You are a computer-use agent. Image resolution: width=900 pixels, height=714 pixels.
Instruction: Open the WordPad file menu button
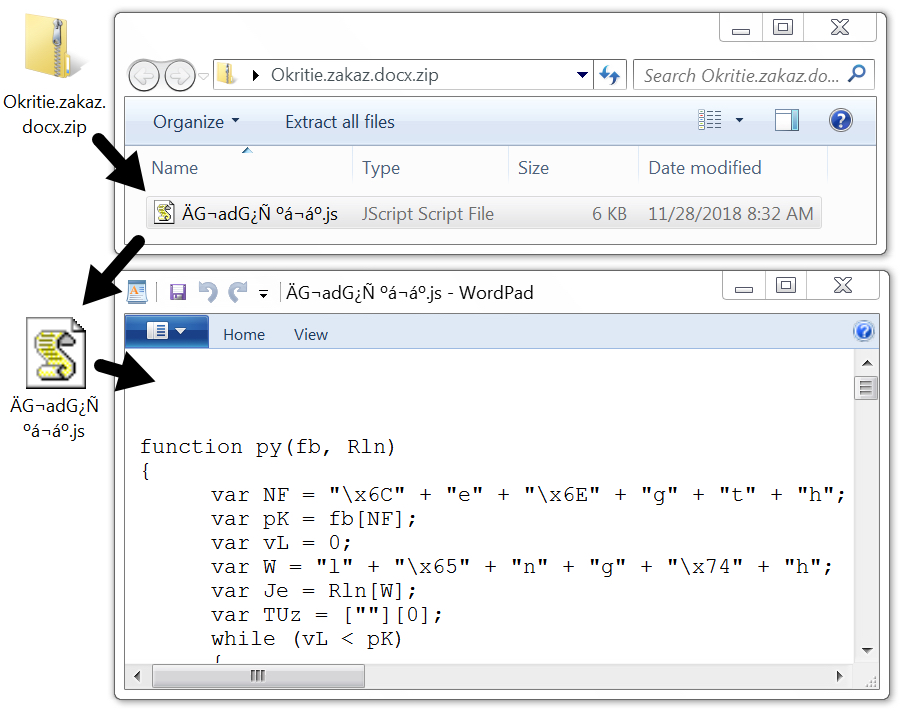point(166,331)
